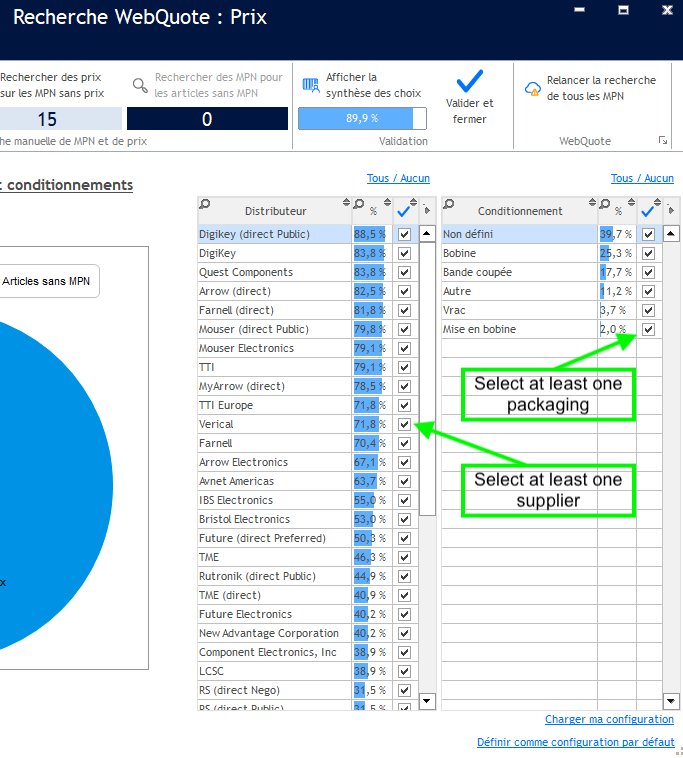Toggle checkbox for Digikey (direct Public)
This screenshot has width=683, height=758.
(x=404, y=234)
